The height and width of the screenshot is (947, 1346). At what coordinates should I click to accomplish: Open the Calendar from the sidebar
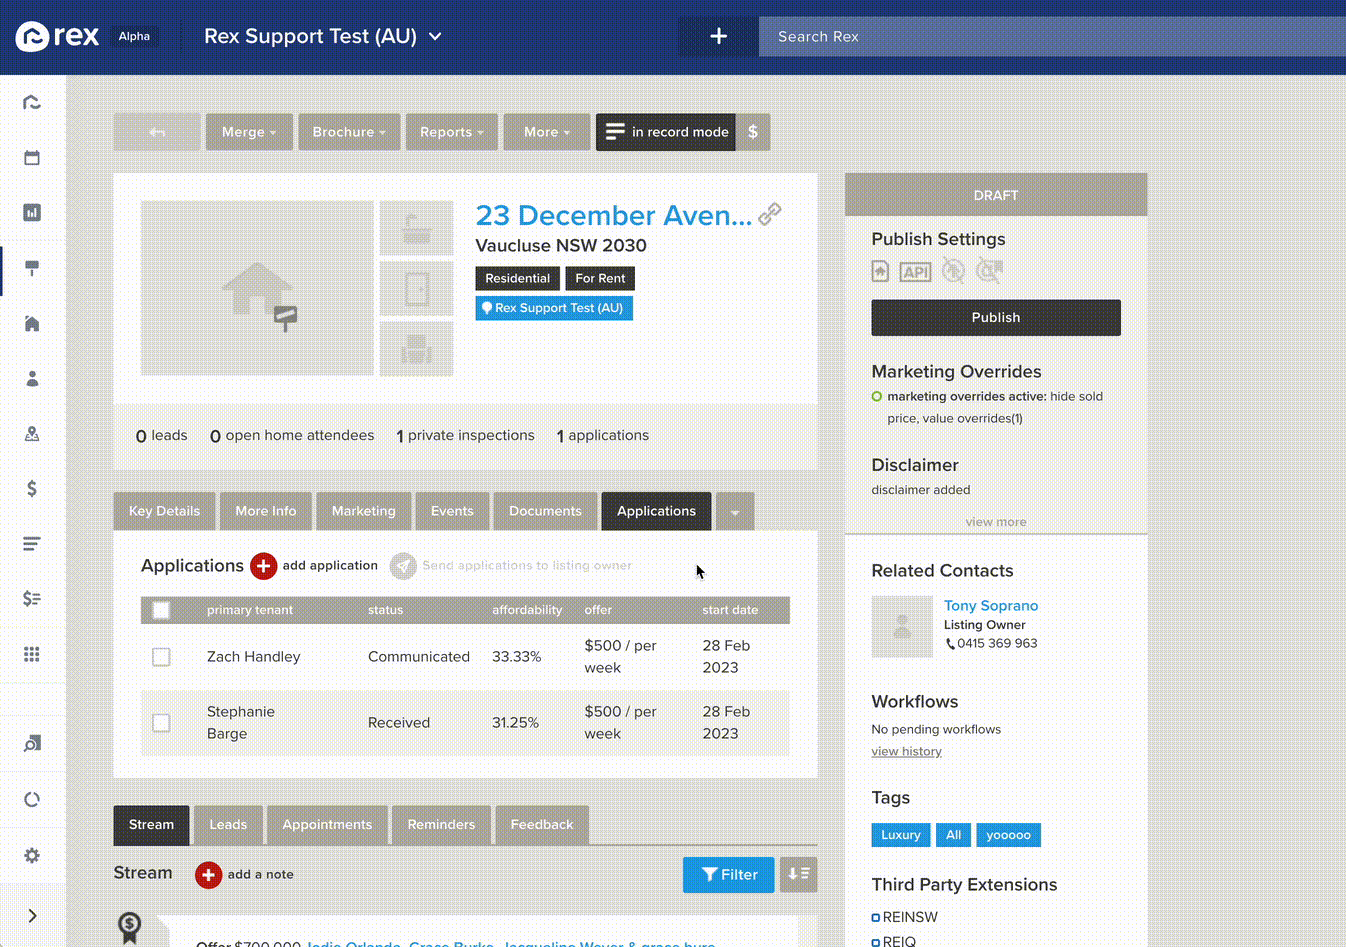31,157
